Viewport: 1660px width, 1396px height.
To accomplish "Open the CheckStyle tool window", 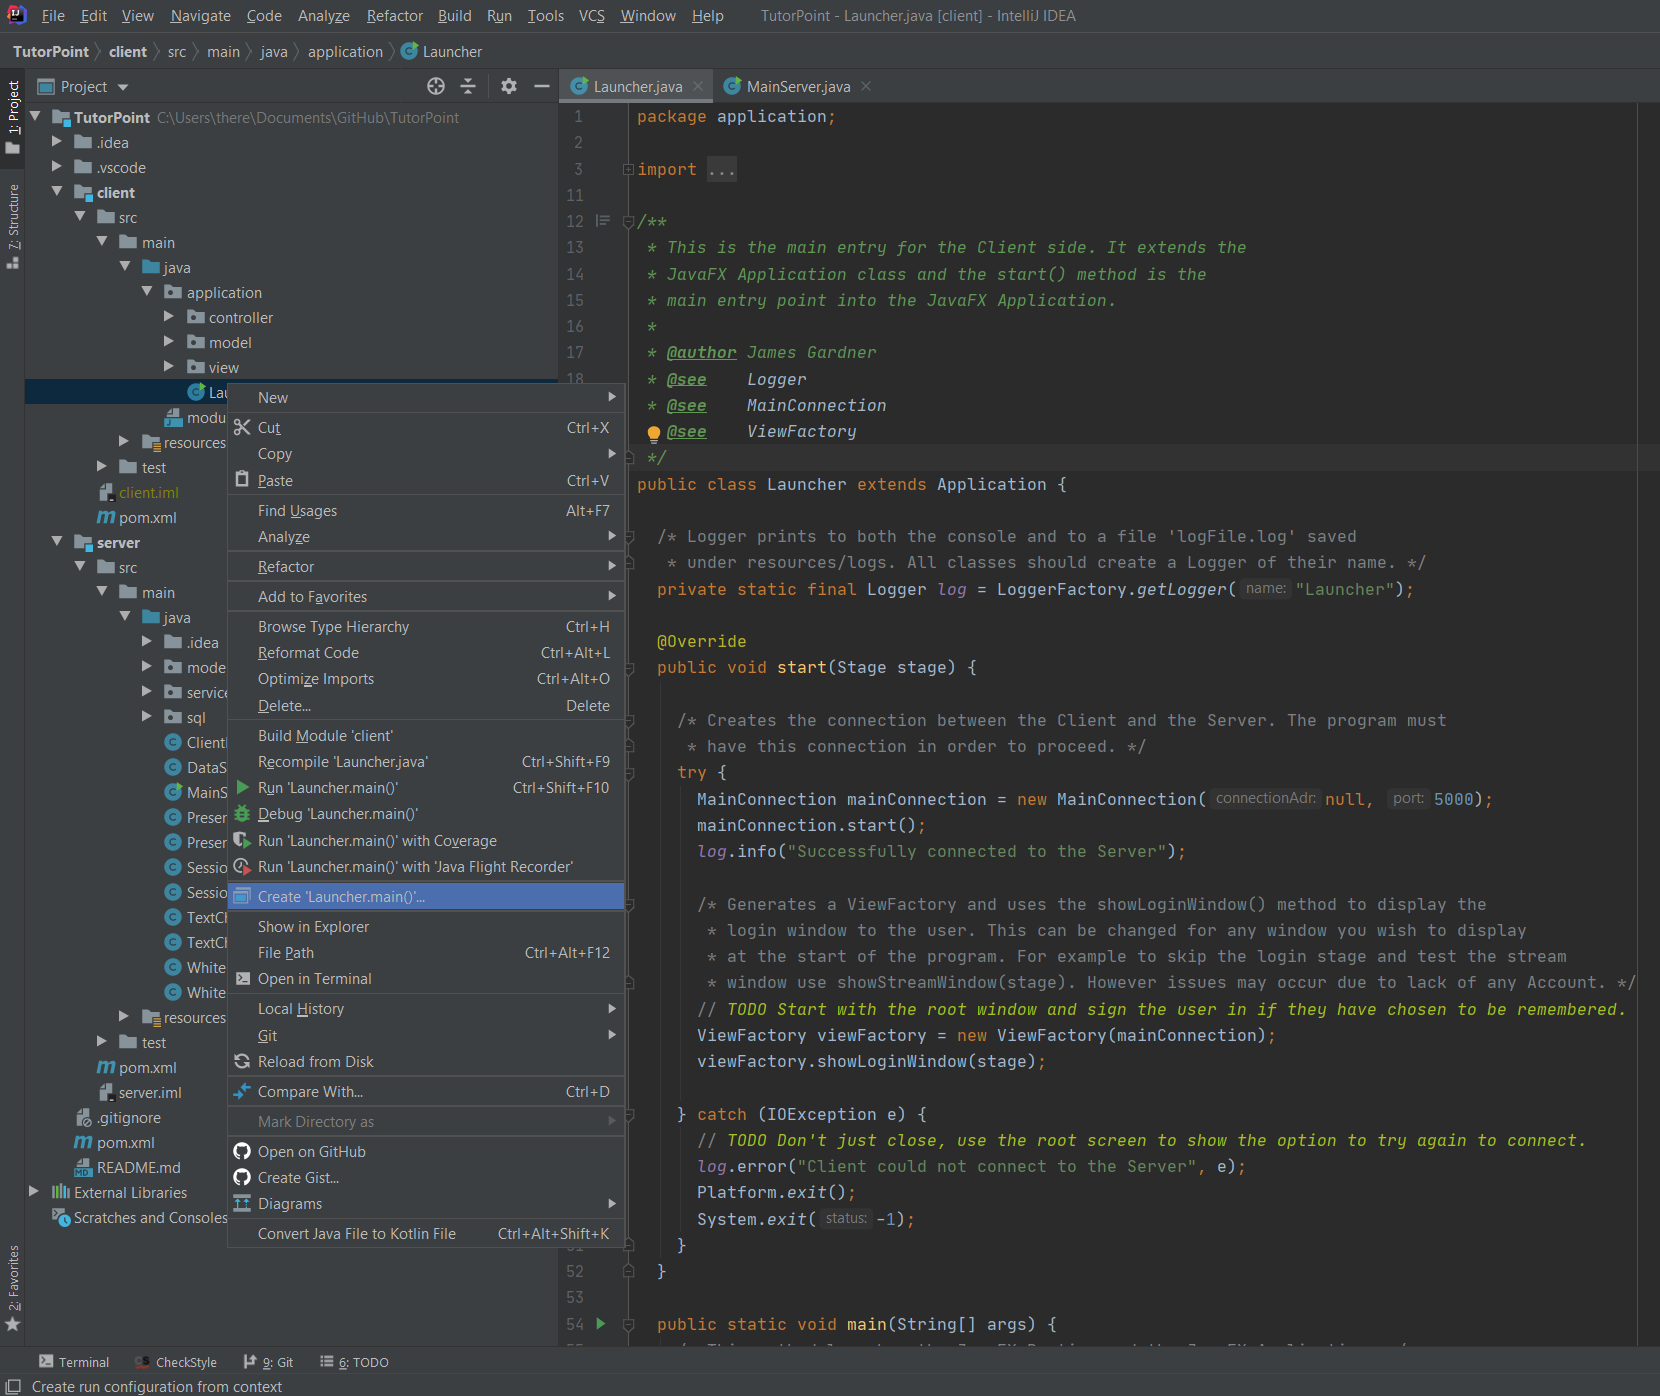I will (176, 1362).
